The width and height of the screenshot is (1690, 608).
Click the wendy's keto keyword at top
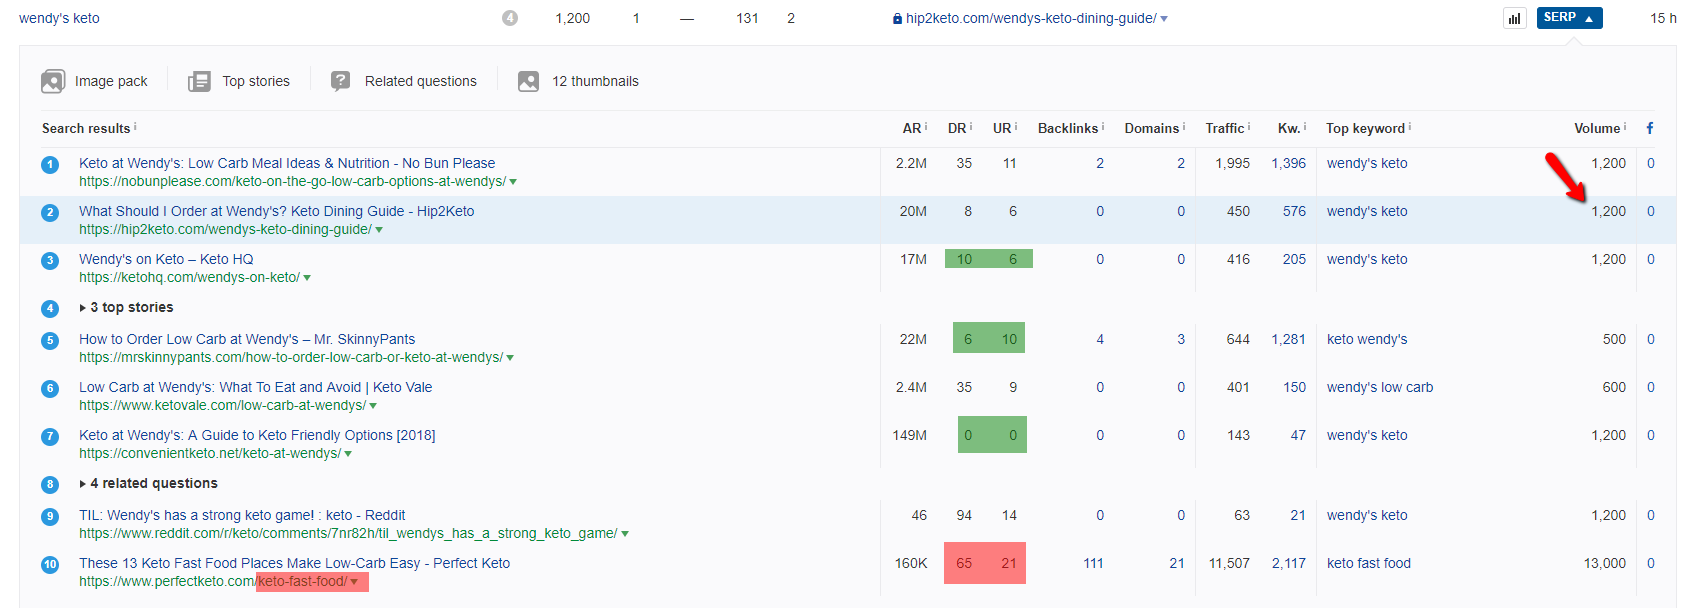[x=59, y=18]
